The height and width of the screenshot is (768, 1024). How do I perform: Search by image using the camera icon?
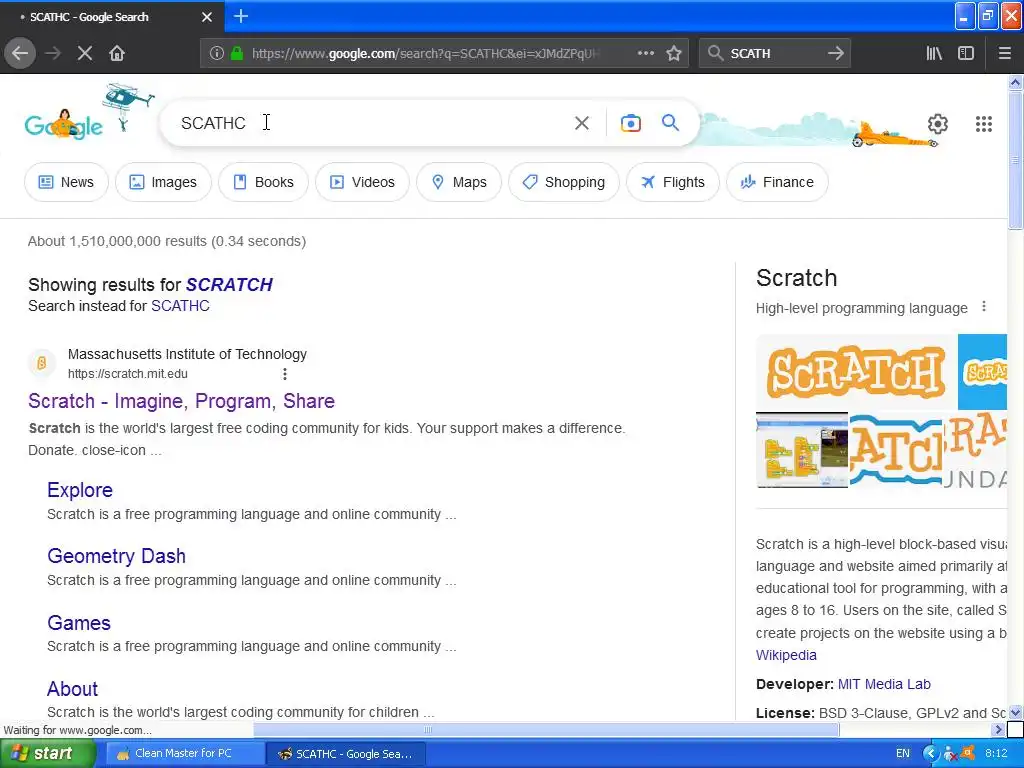click(x=630, y=123)
